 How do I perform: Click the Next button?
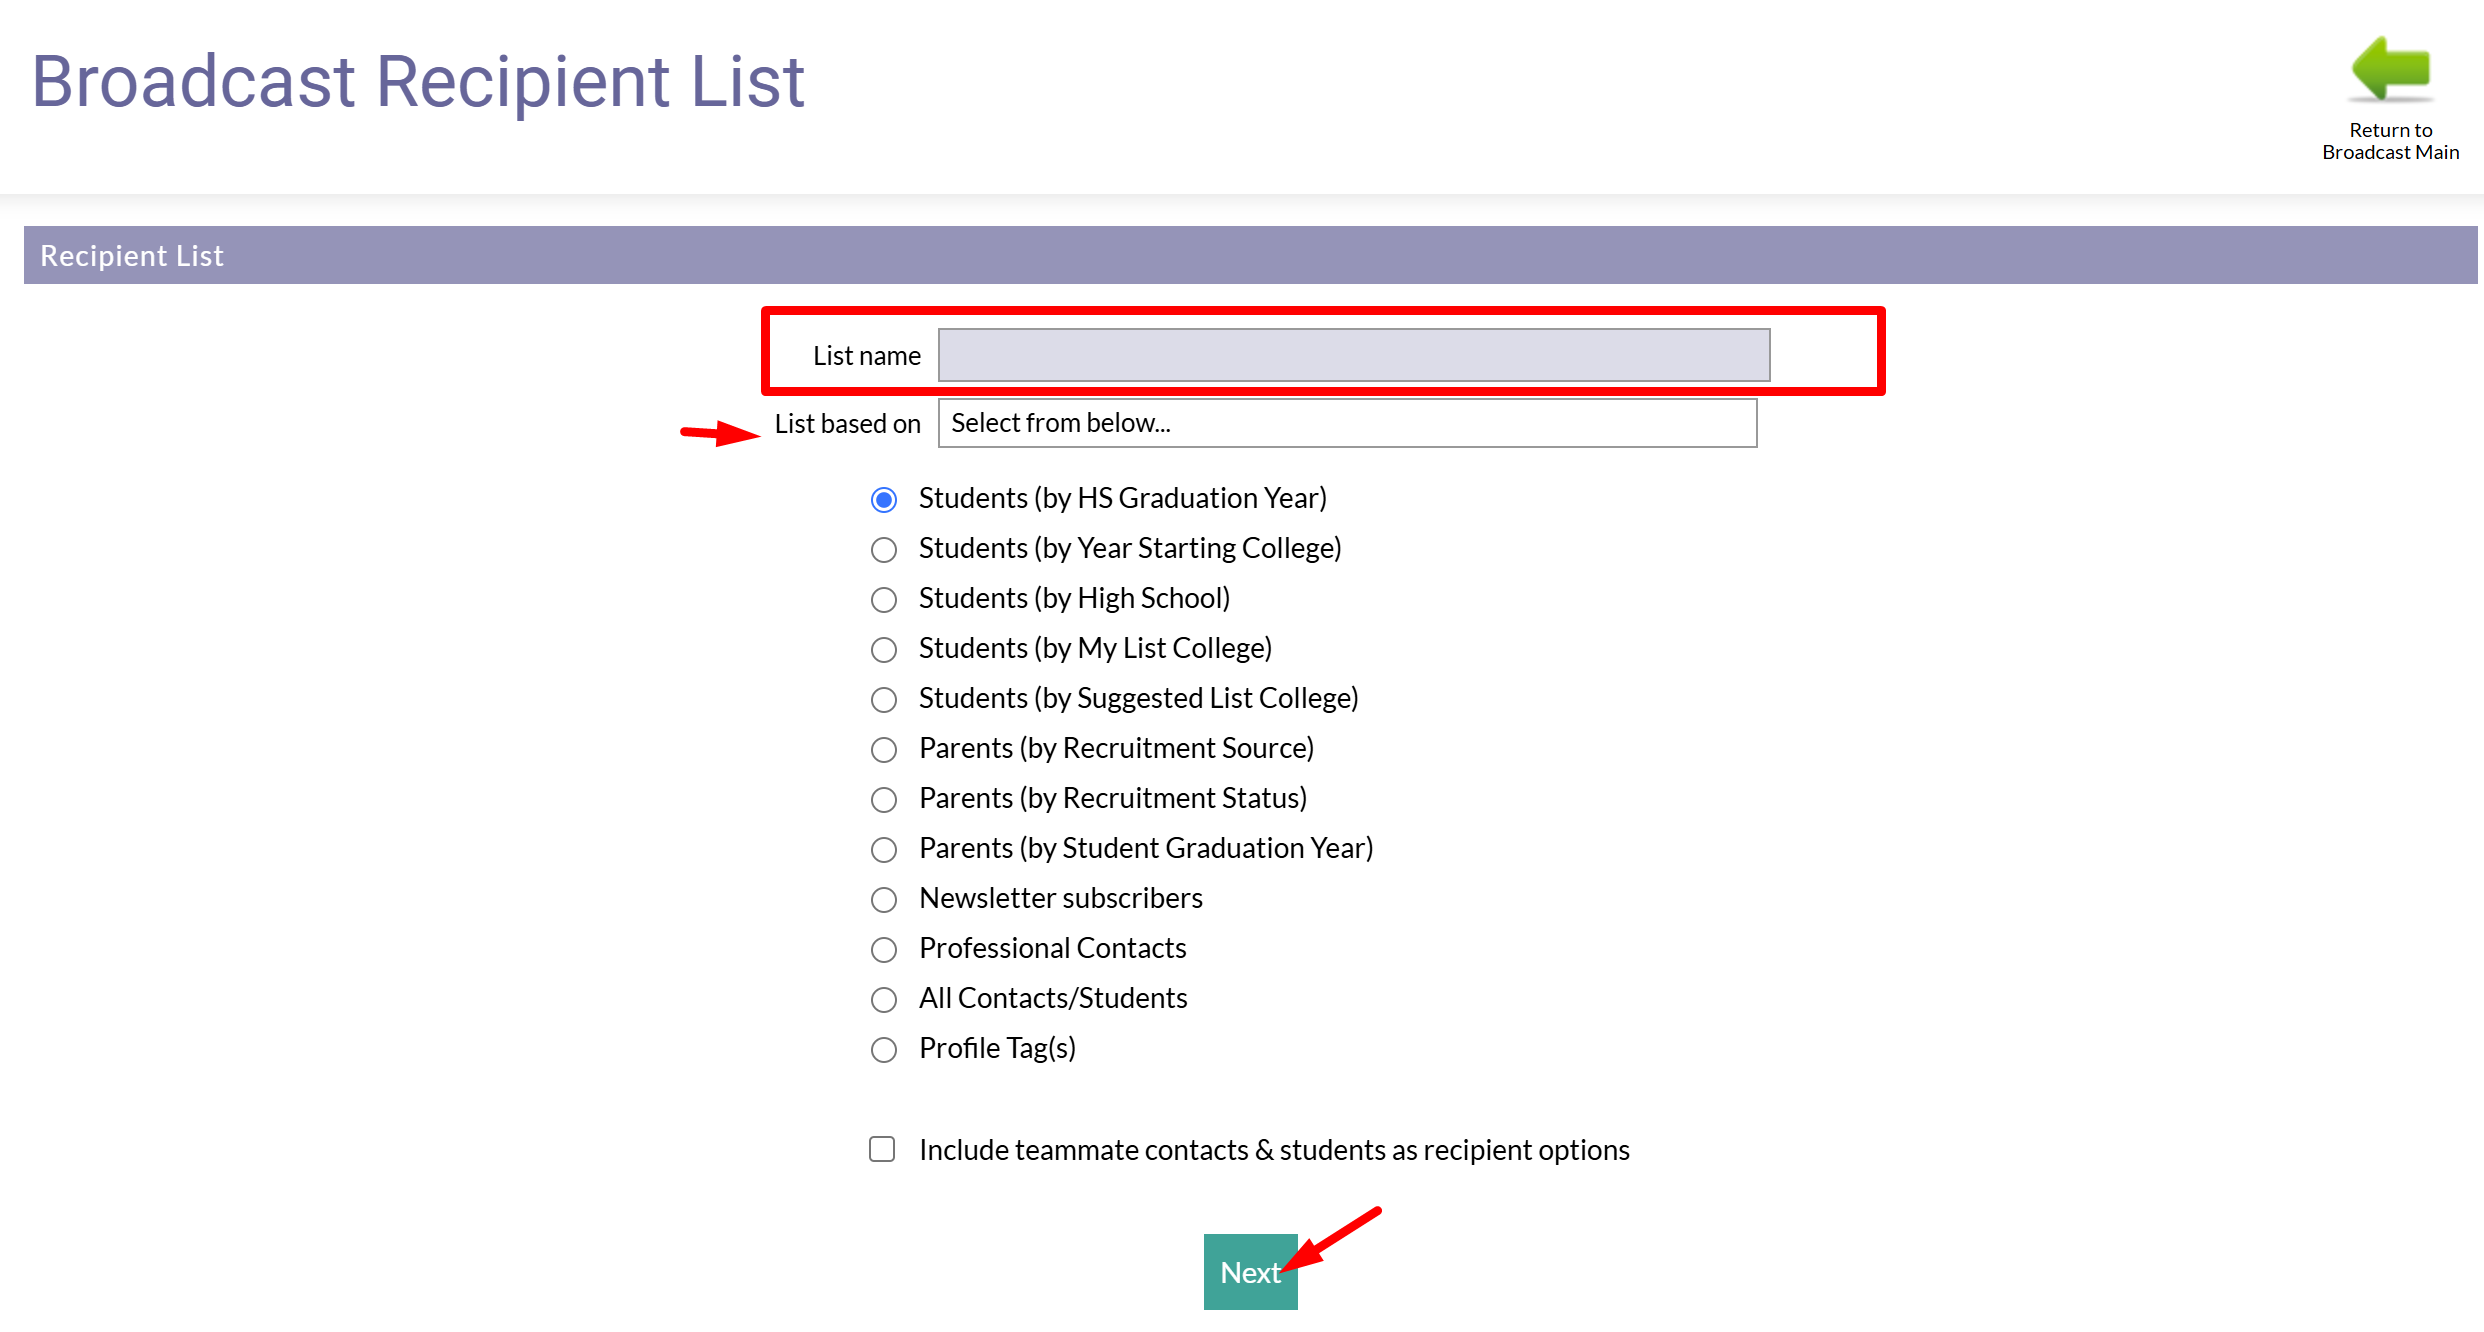click(1250, 1272)
